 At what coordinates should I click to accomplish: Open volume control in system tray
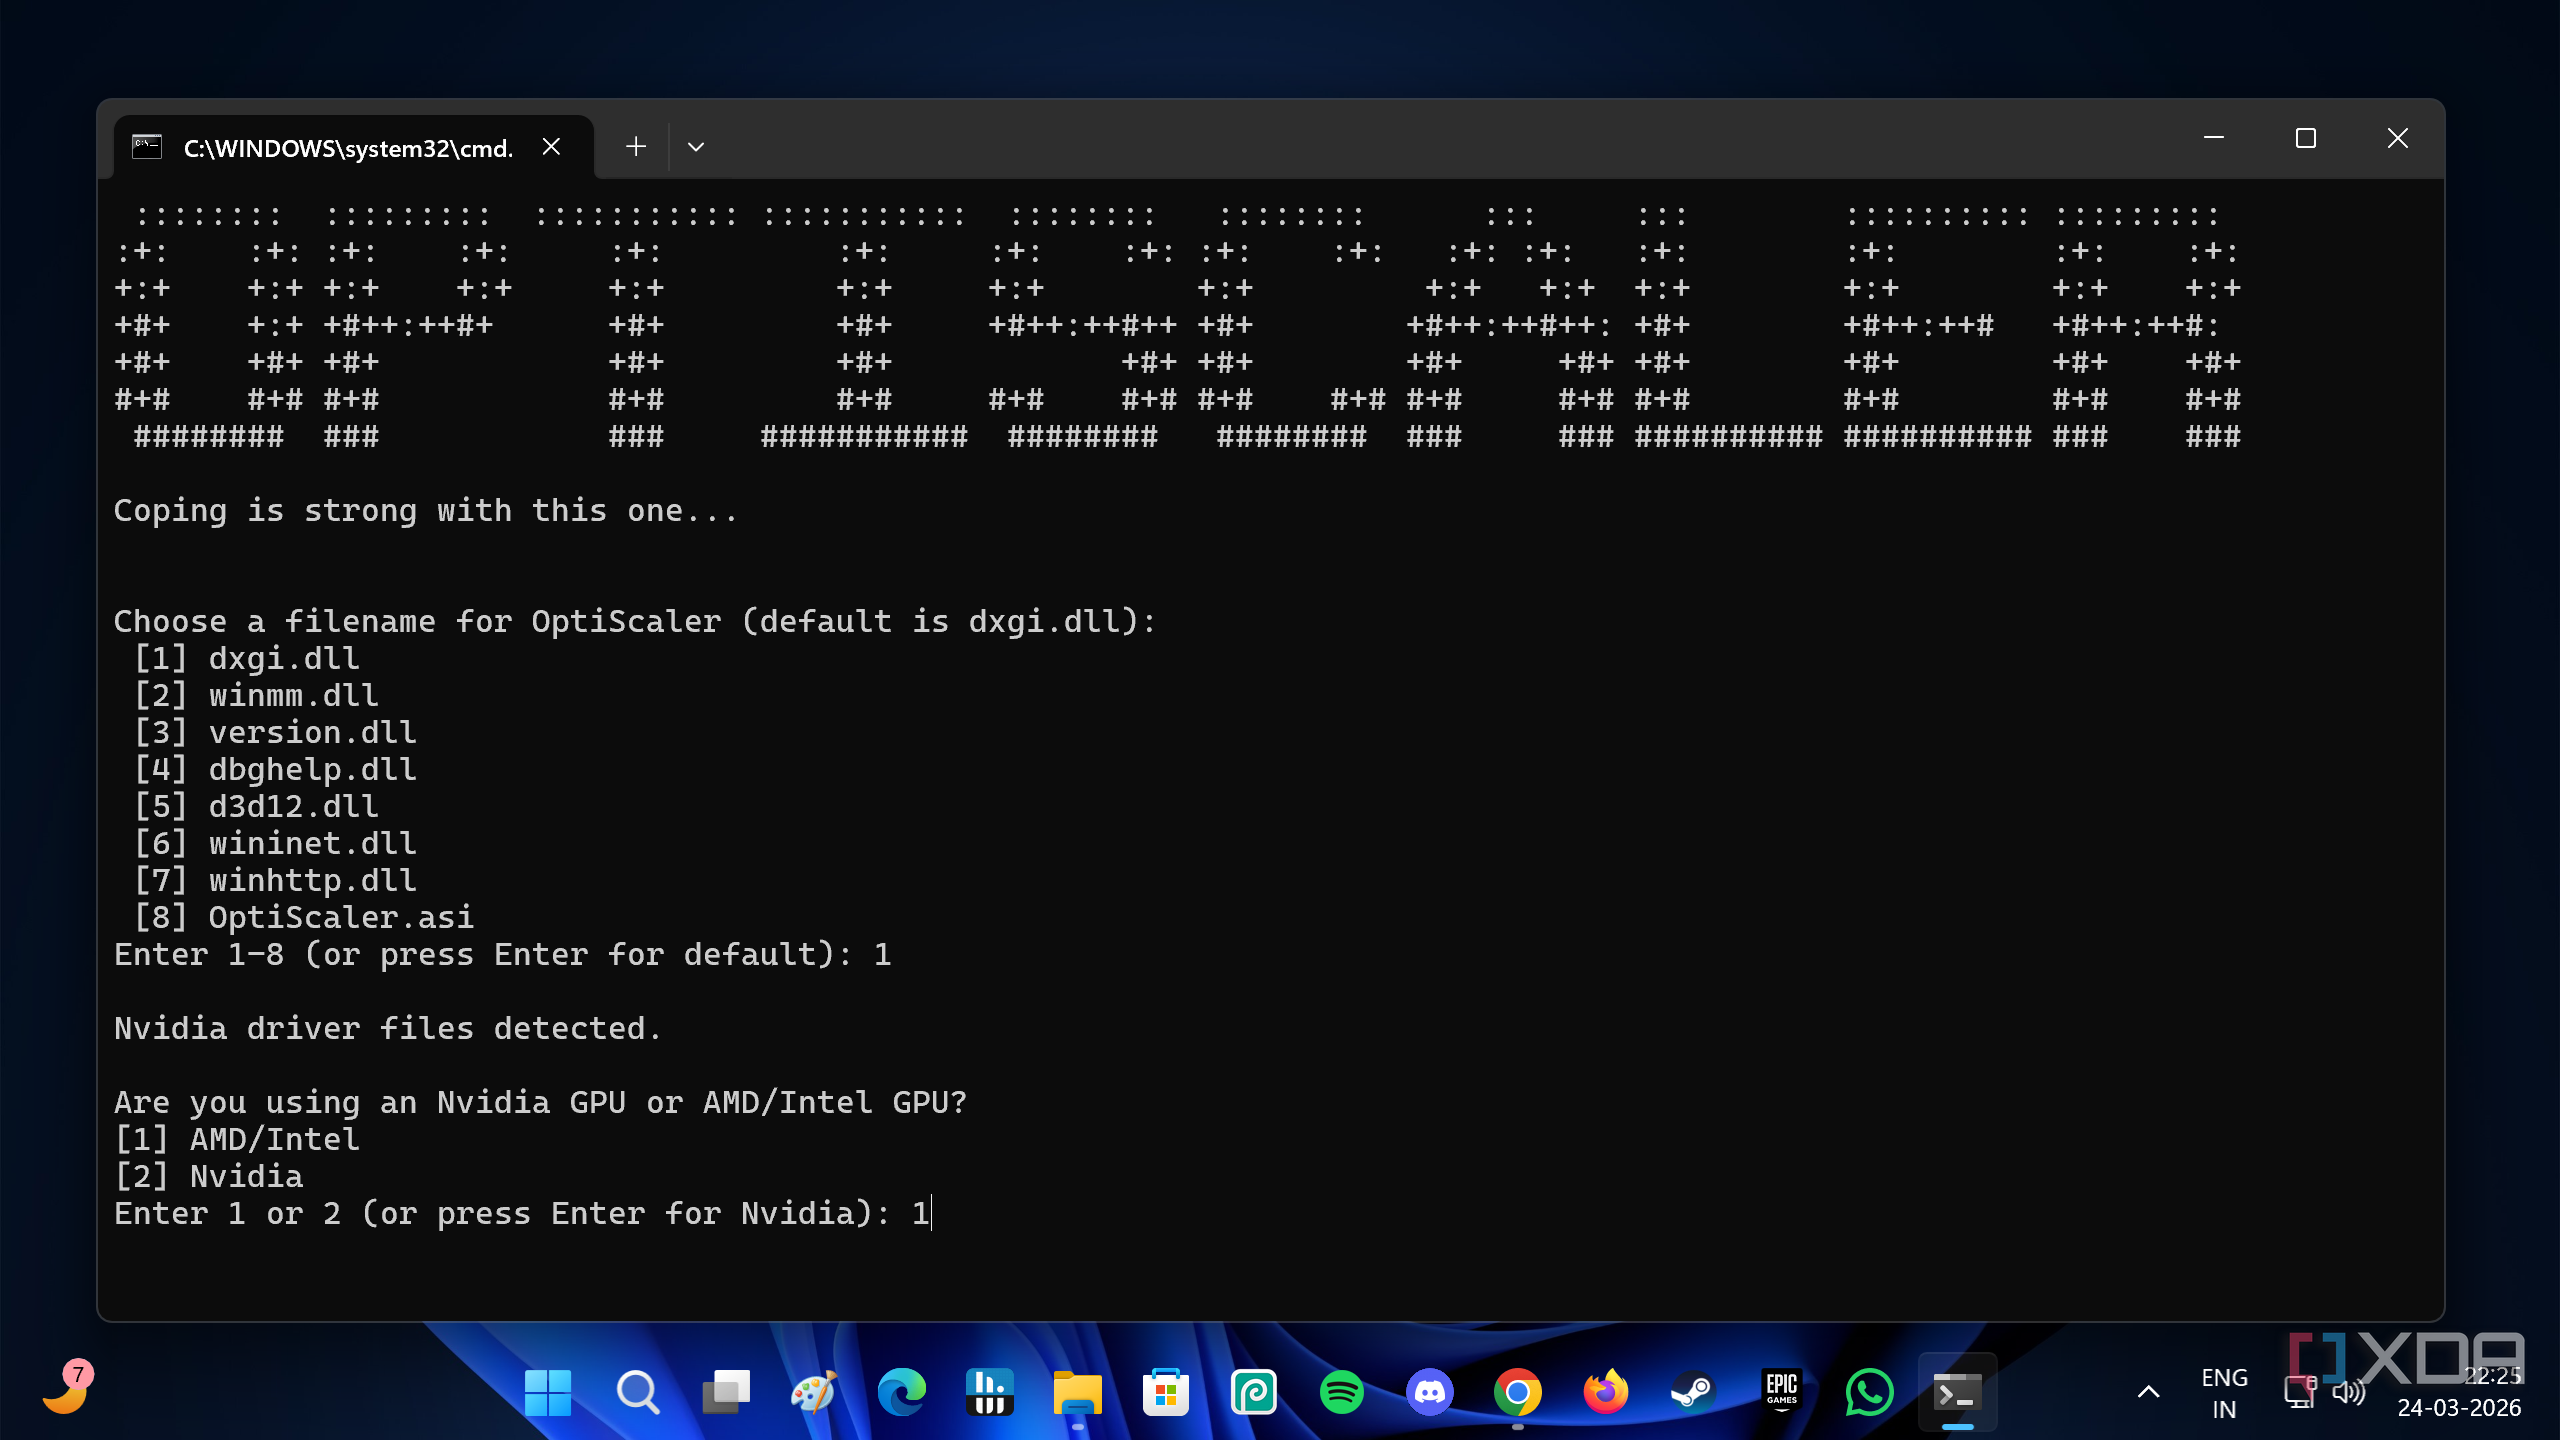tap(2349, 1392)
